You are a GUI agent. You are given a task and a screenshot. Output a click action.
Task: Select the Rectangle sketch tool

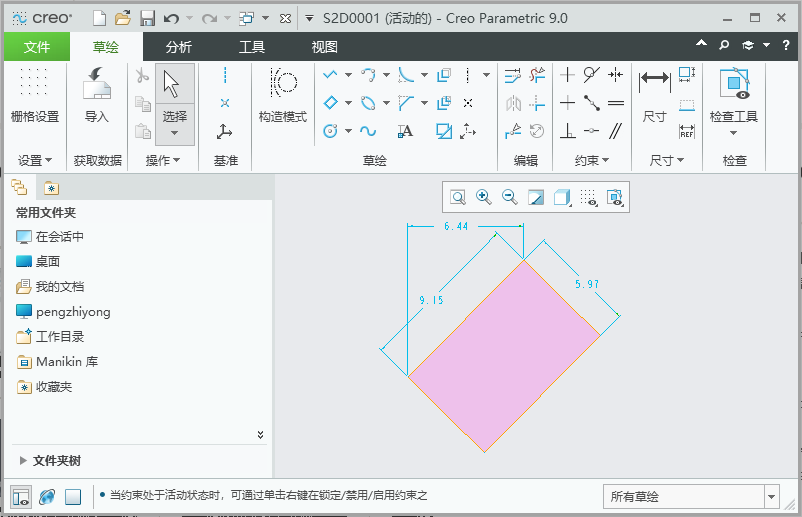pos(330,103)
